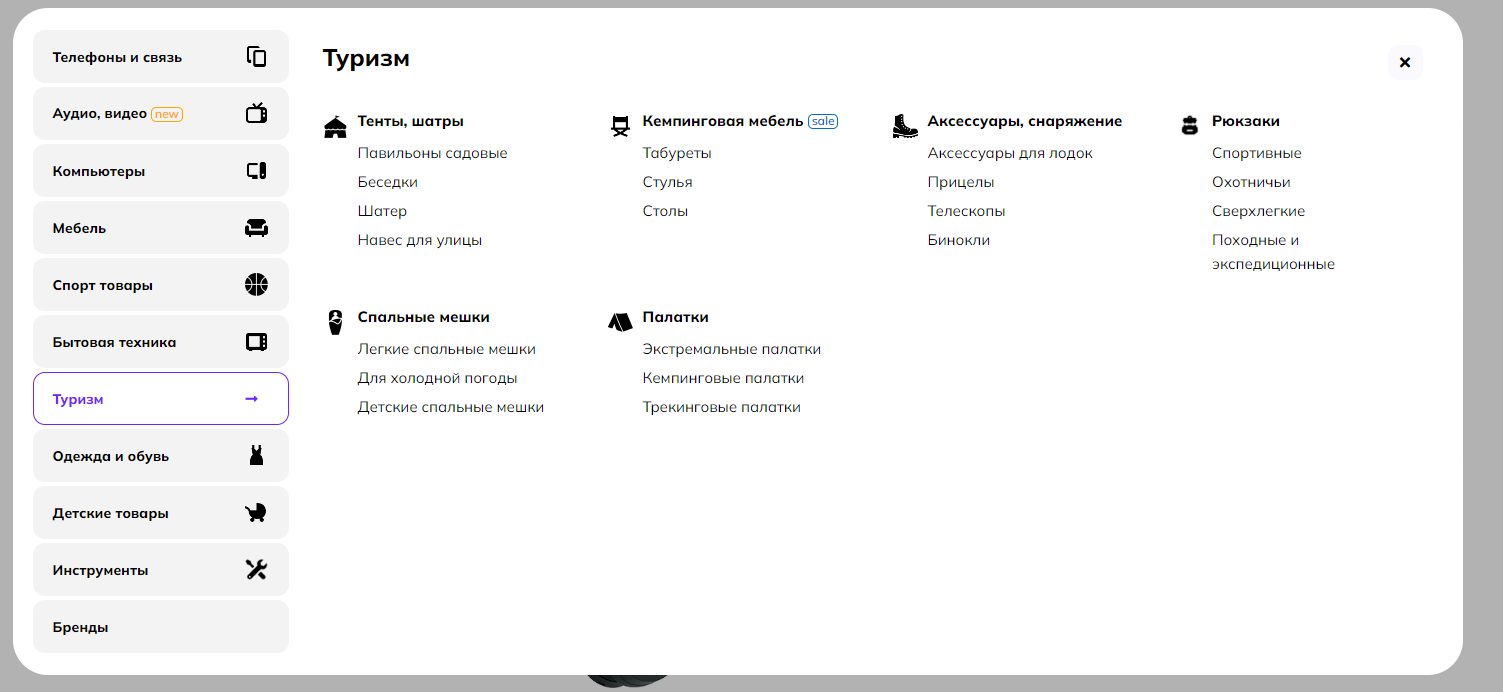
Task: Click the camping tent icon beside Палатки
Action: (x=620, y=322)
